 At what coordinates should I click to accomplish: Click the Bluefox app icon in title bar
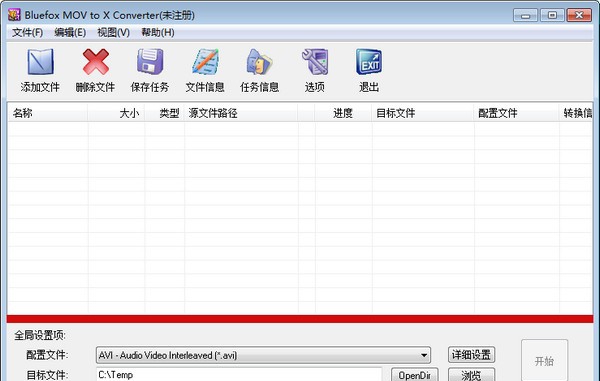[x=14, y=15]
